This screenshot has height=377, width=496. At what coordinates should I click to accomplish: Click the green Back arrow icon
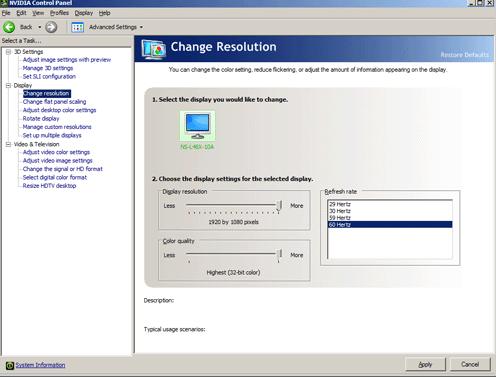click(x=9, y=27)
